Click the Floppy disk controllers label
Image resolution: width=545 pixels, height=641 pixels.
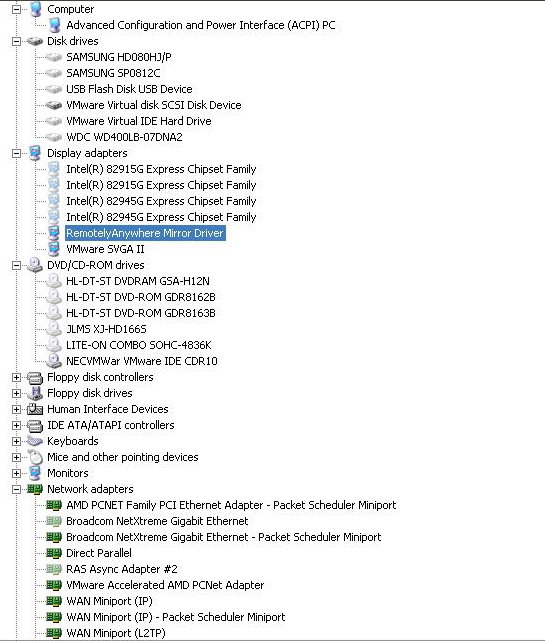point(100,377)
